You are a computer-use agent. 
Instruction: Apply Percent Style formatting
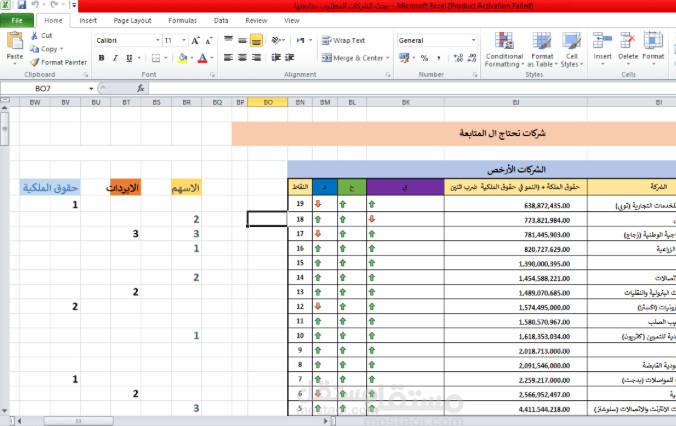pyautogui.click(x=424, y=58)
